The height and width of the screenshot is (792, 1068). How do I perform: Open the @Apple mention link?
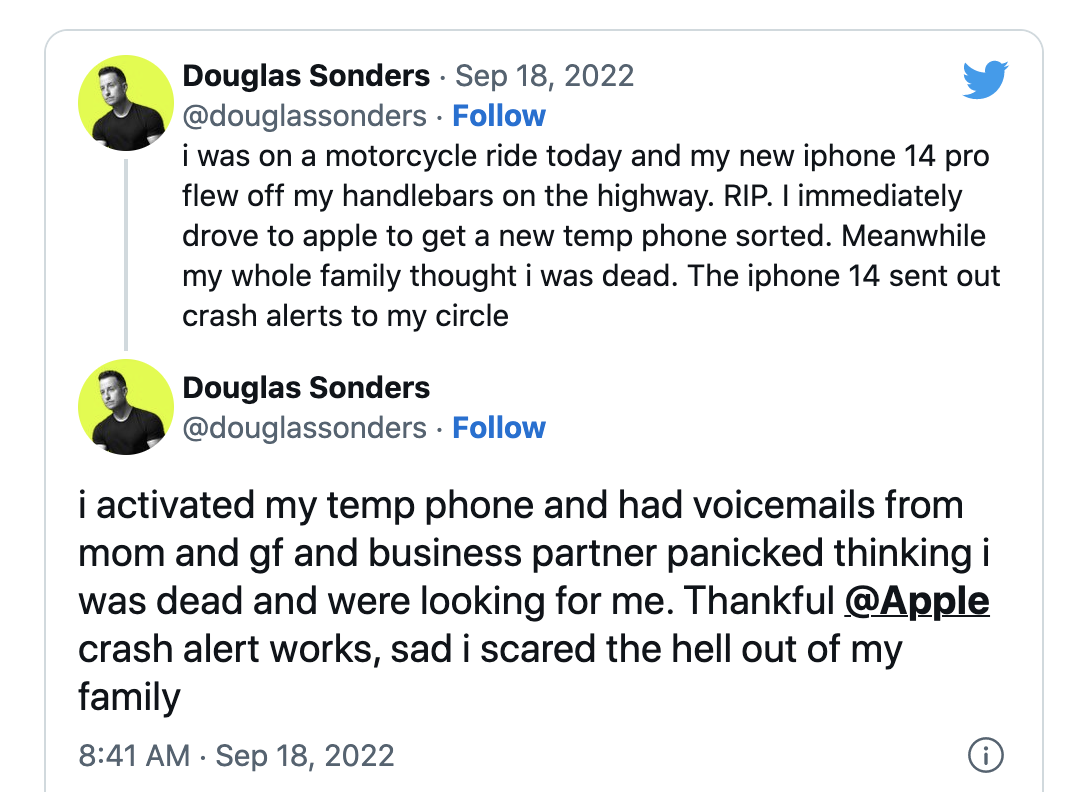click(917, 602)
